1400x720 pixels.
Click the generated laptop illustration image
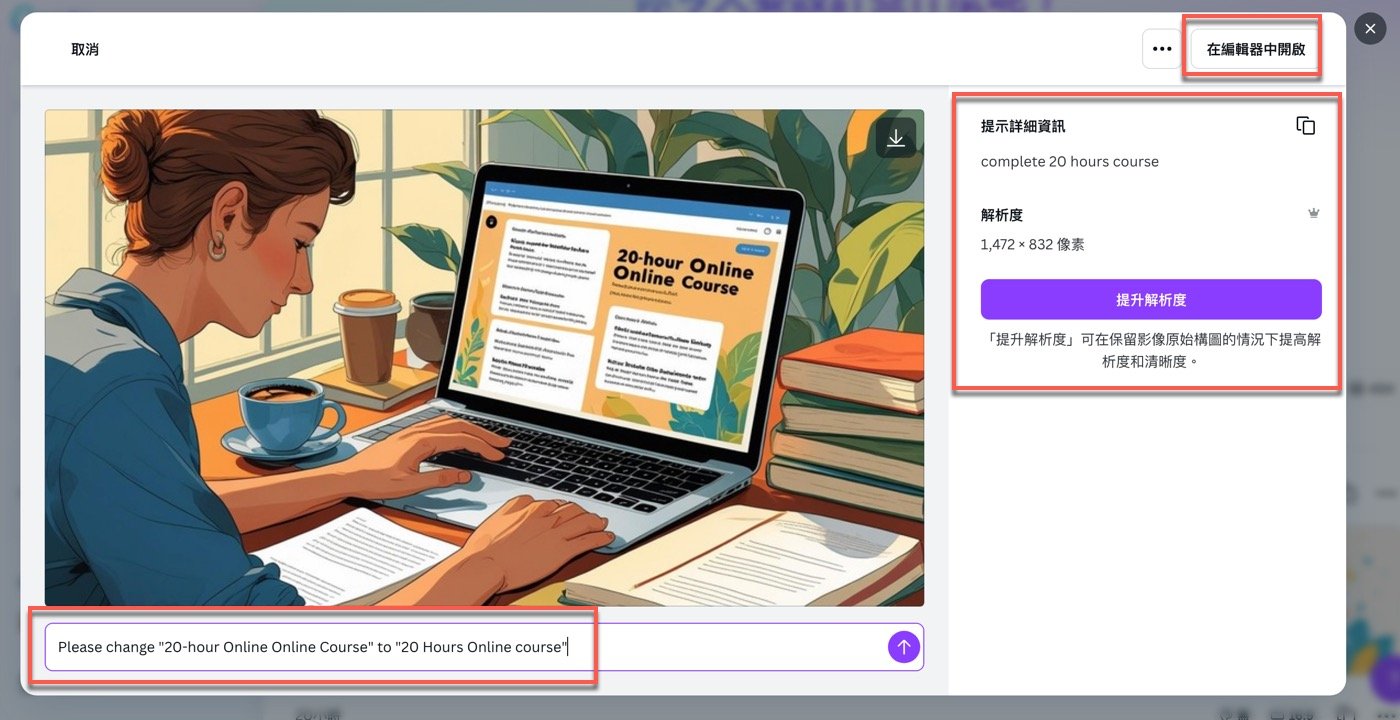484,357
